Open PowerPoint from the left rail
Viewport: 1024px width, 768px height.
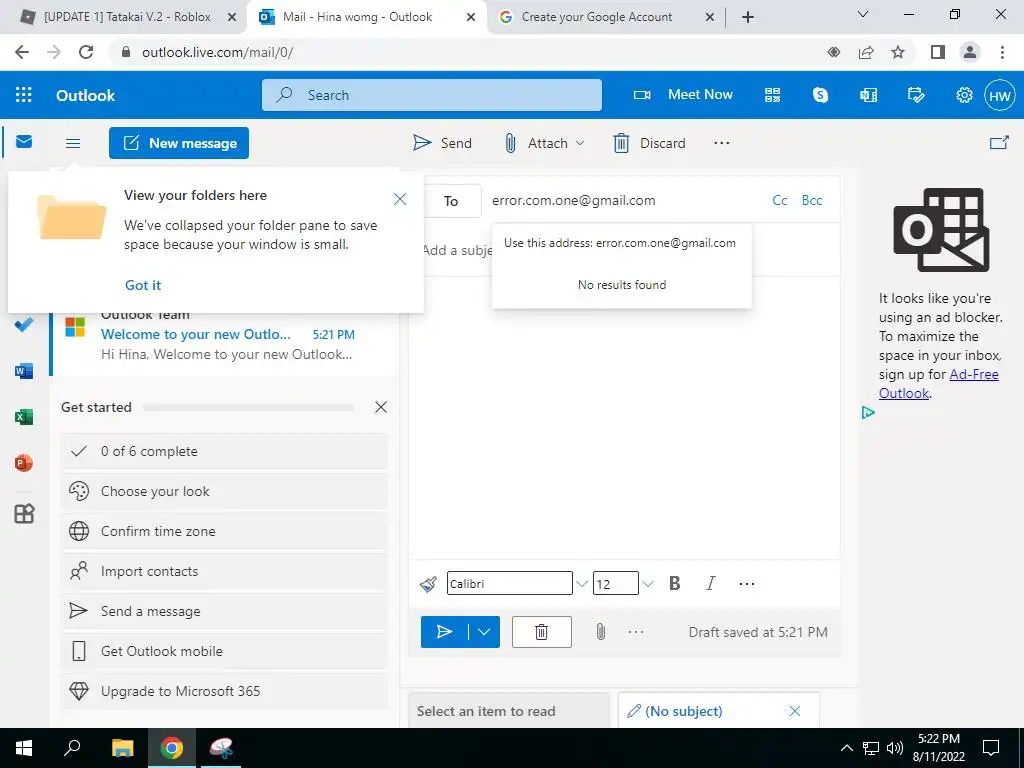(24, 463)
